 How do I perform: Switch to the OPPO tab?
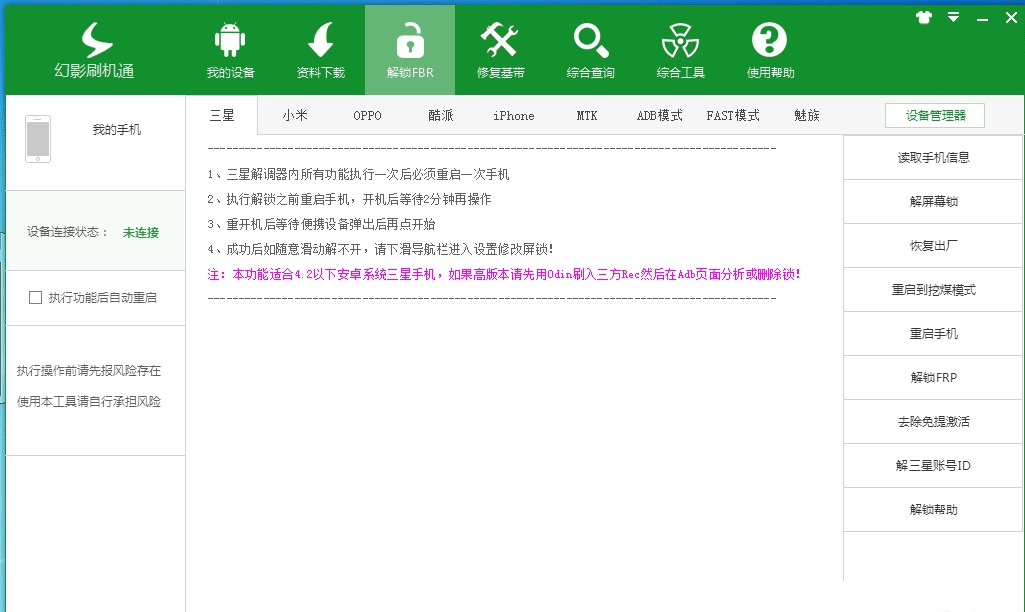pos(367,116)
